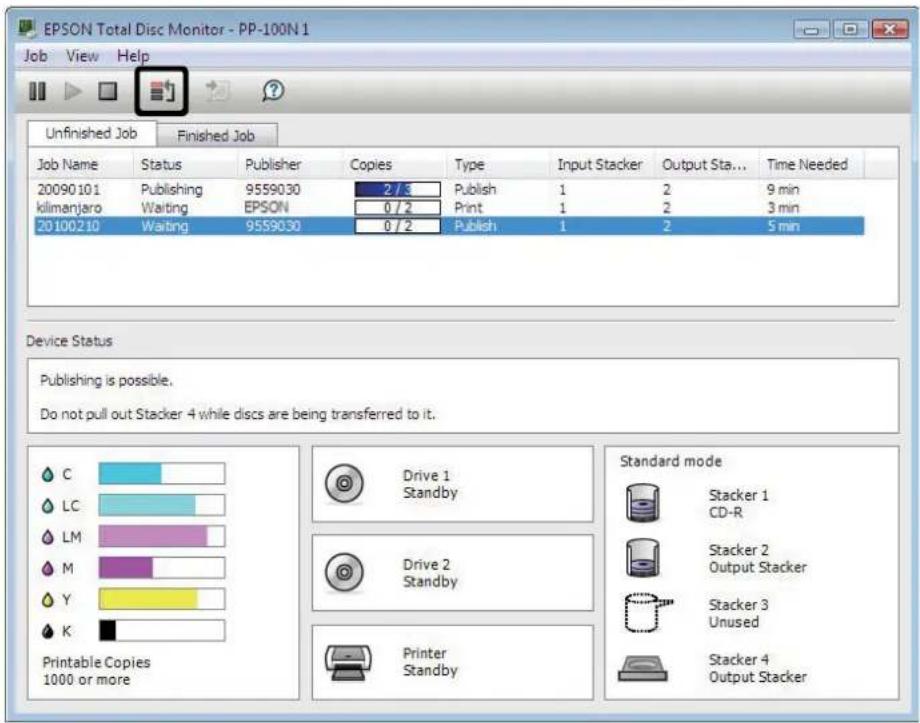The height and width of the screenshot is (723, 920).
Task: Sort by the Publisher column header
Action: pyautogui.click(x=290, y=164)
